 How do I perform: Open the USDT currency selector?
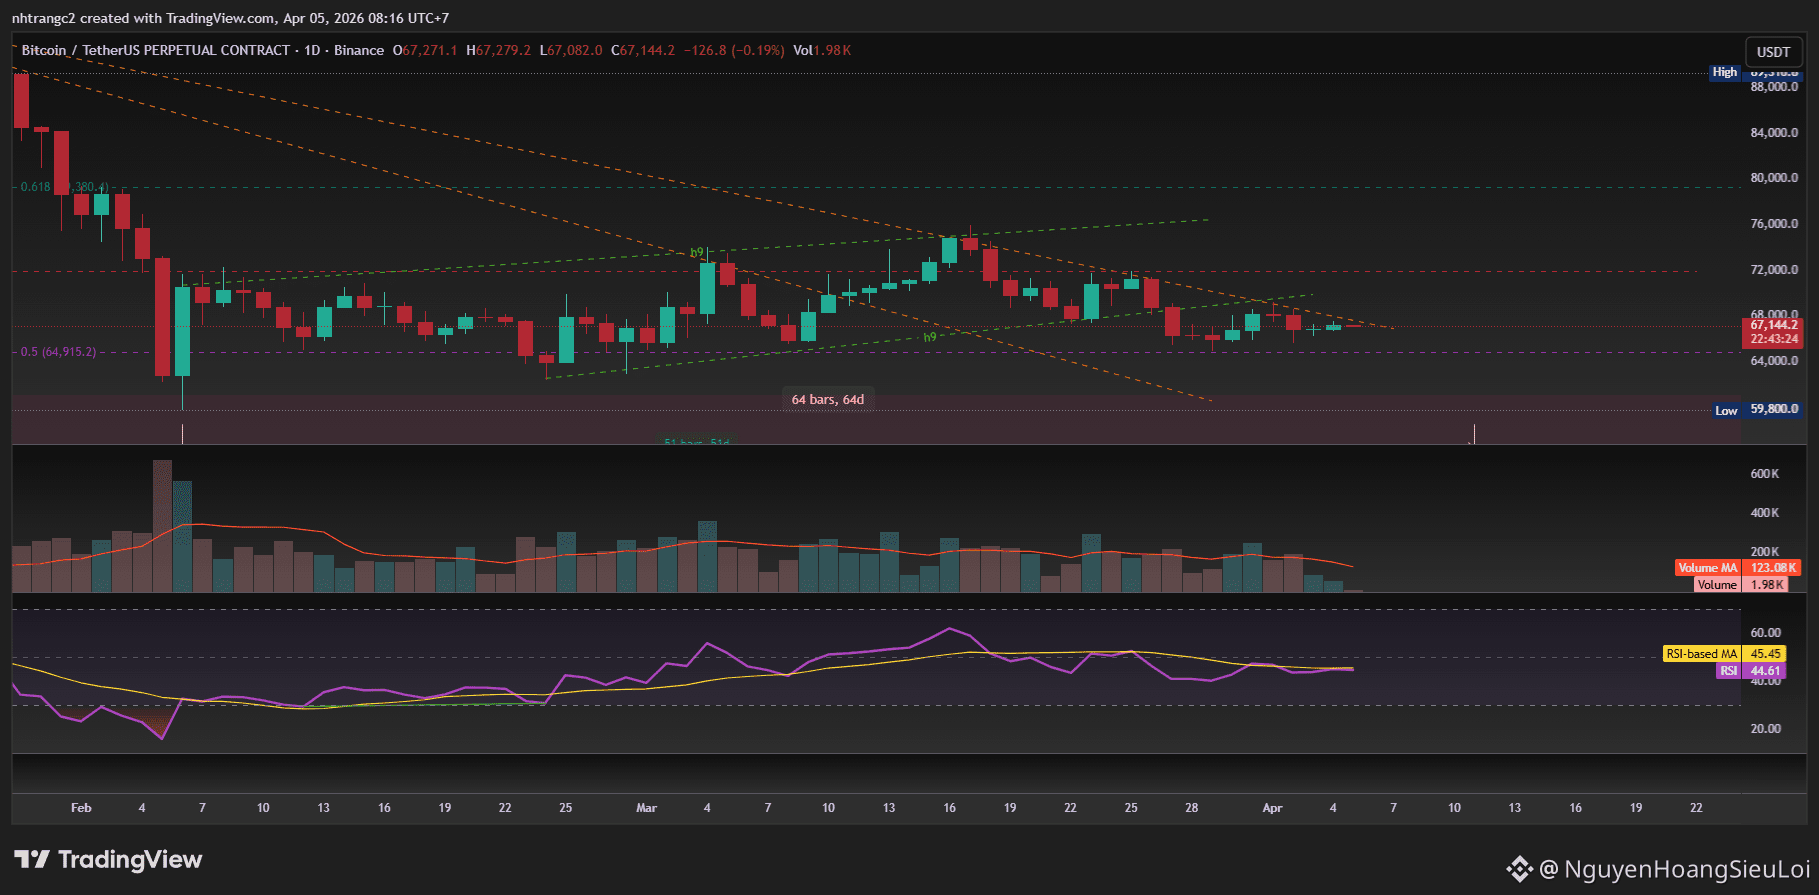(x=1773, y=52)
